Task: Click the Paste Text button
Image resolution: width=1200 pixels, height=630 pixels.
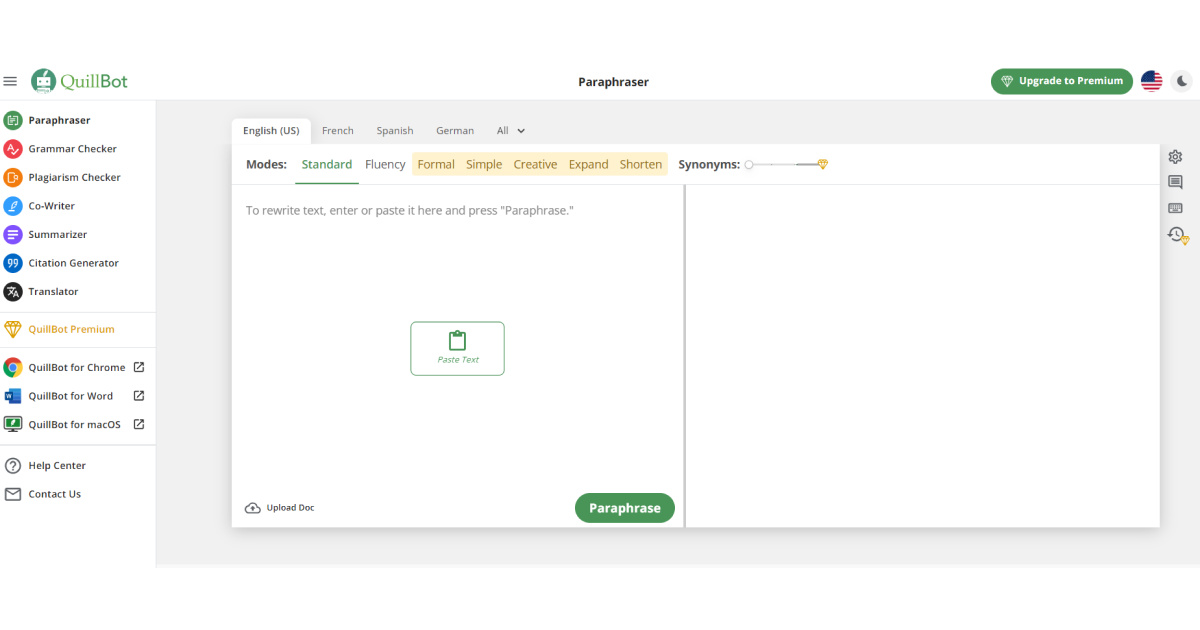Action: tap(457, 349)
